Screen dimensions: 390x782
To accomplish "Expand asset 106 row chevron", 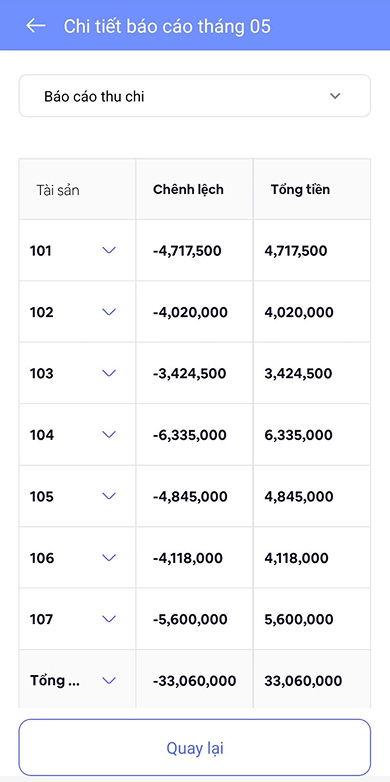I will click(109, 558).
